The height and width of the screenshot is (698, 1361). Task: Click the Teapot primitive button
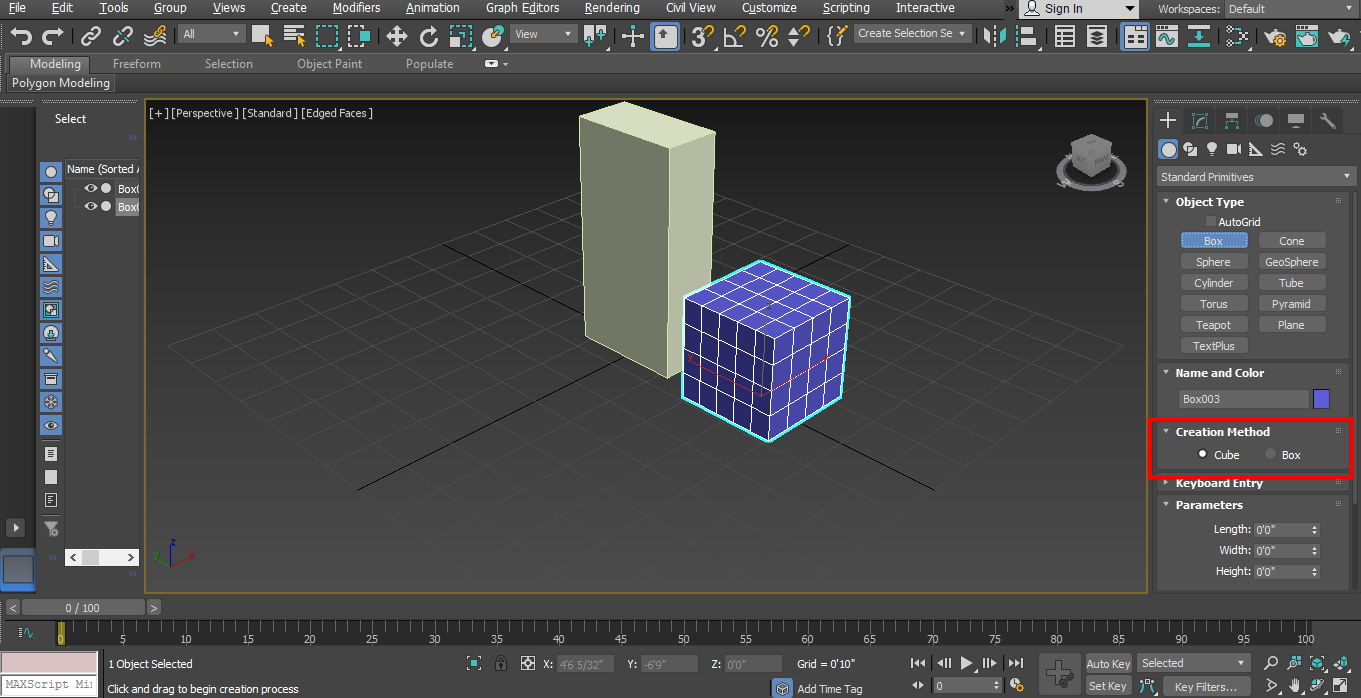pos(1213,324)
